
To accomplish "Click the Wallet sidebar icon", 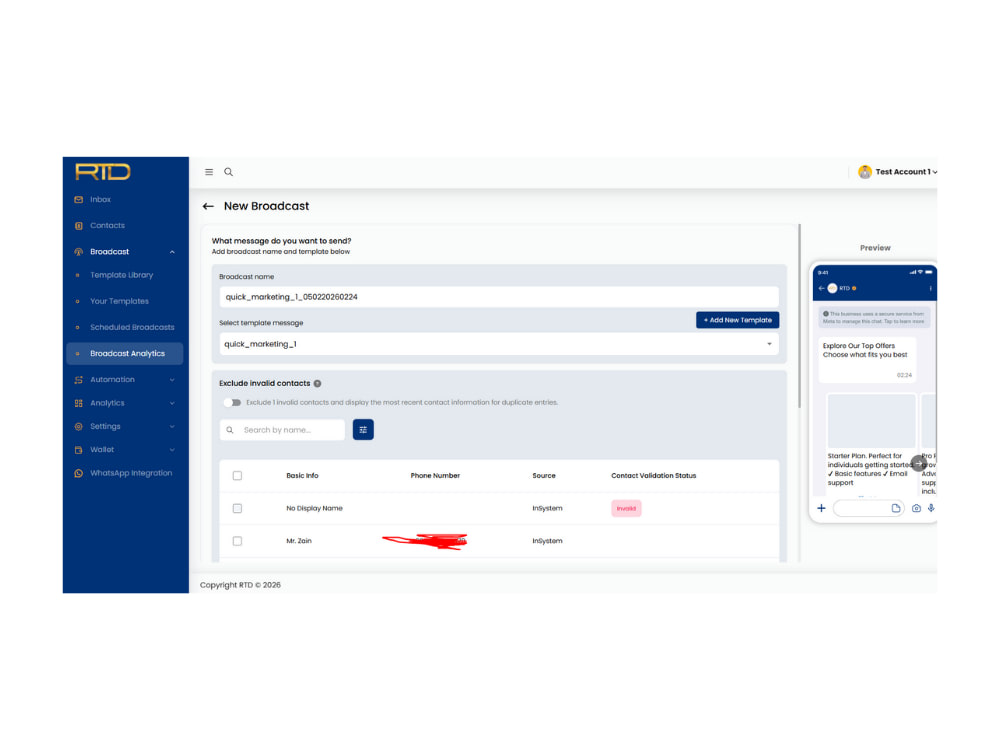I will [x=78, y=450].
